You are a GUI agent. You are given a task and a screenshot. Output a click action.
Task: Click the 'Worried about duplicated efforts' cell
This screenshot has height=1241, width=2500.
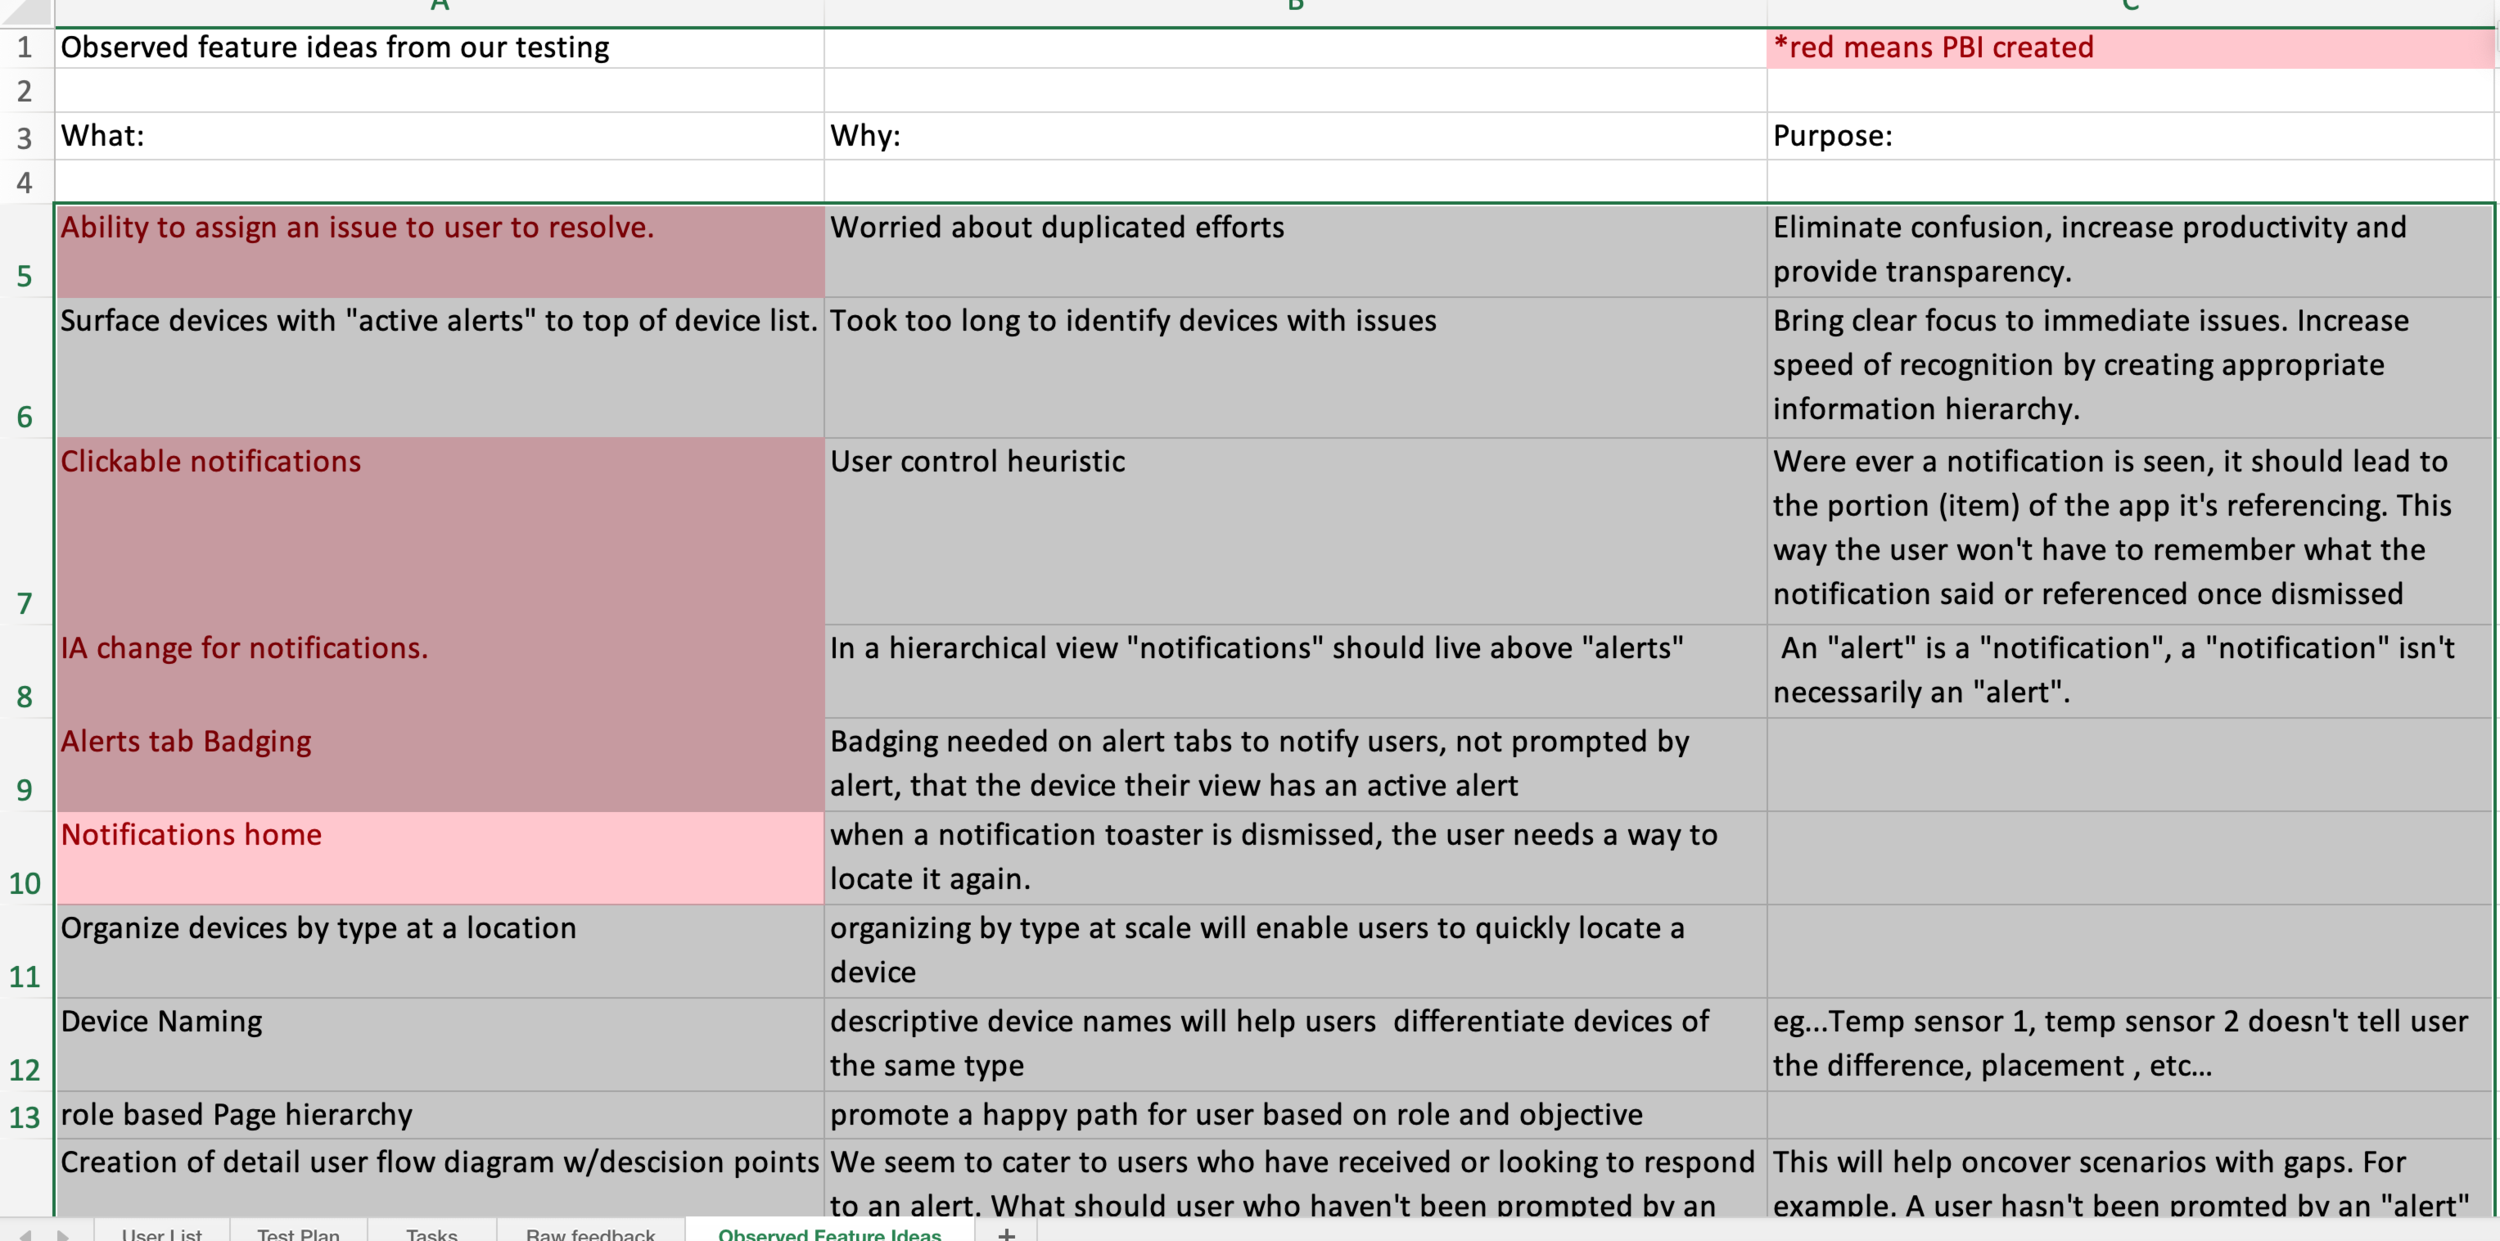1295,252
